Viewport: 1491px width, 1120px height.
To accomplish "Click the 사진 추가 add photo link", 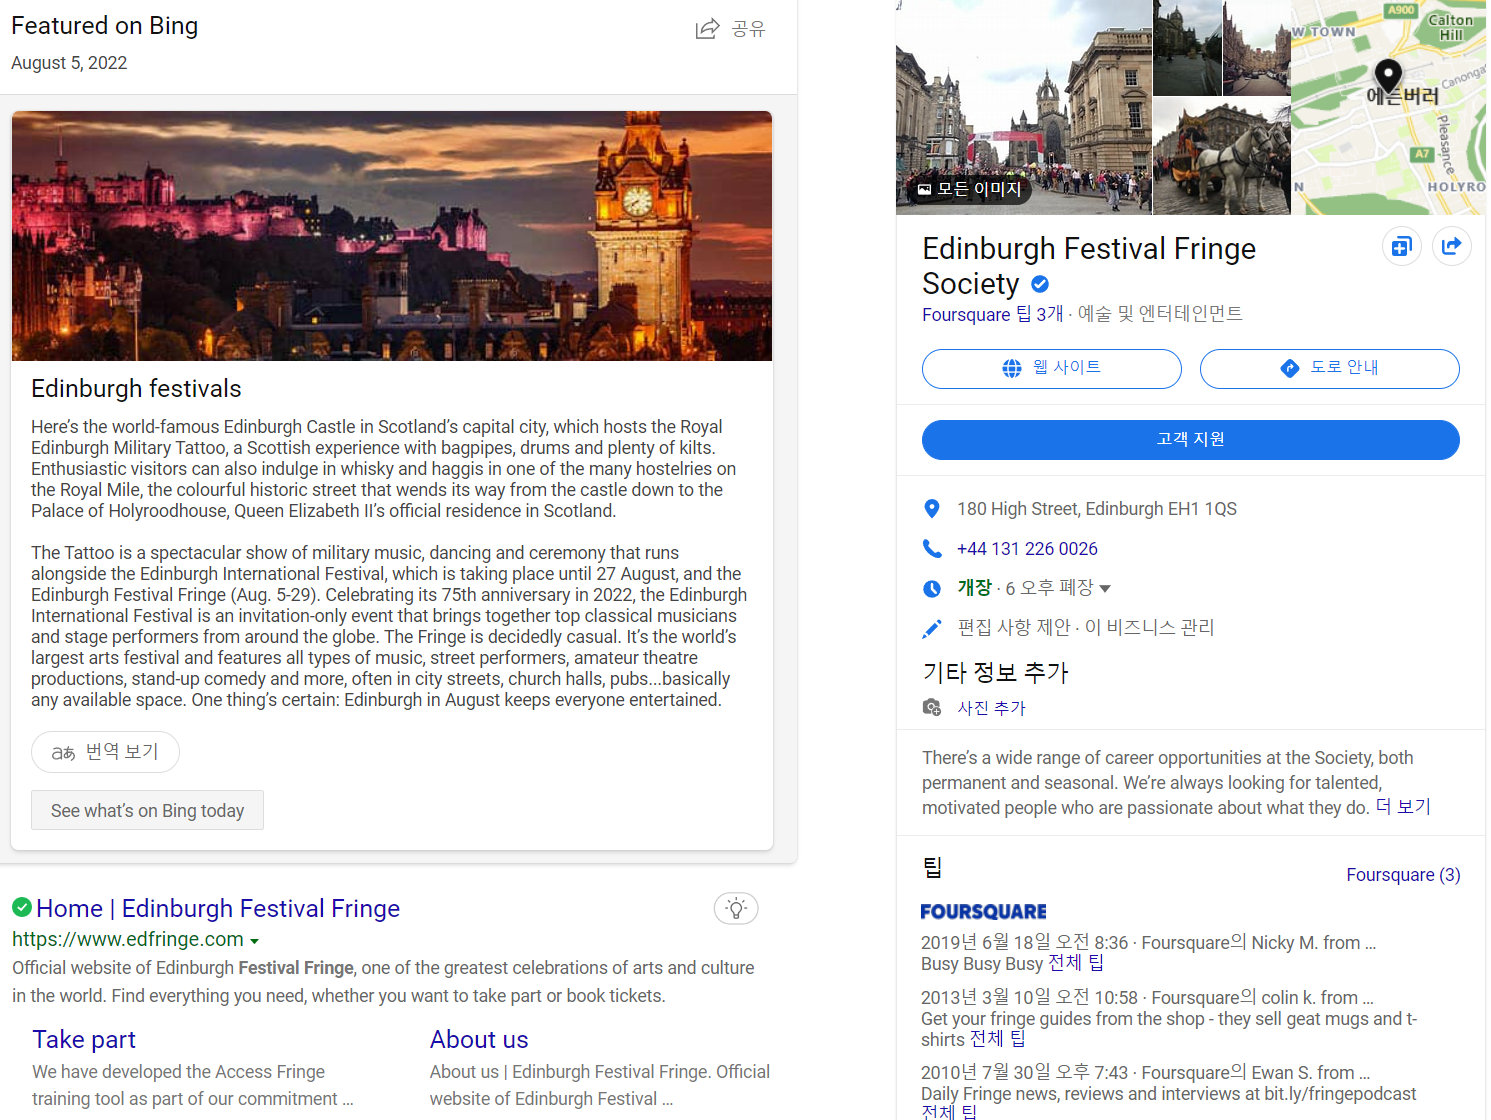I will (x=991, y=708).
